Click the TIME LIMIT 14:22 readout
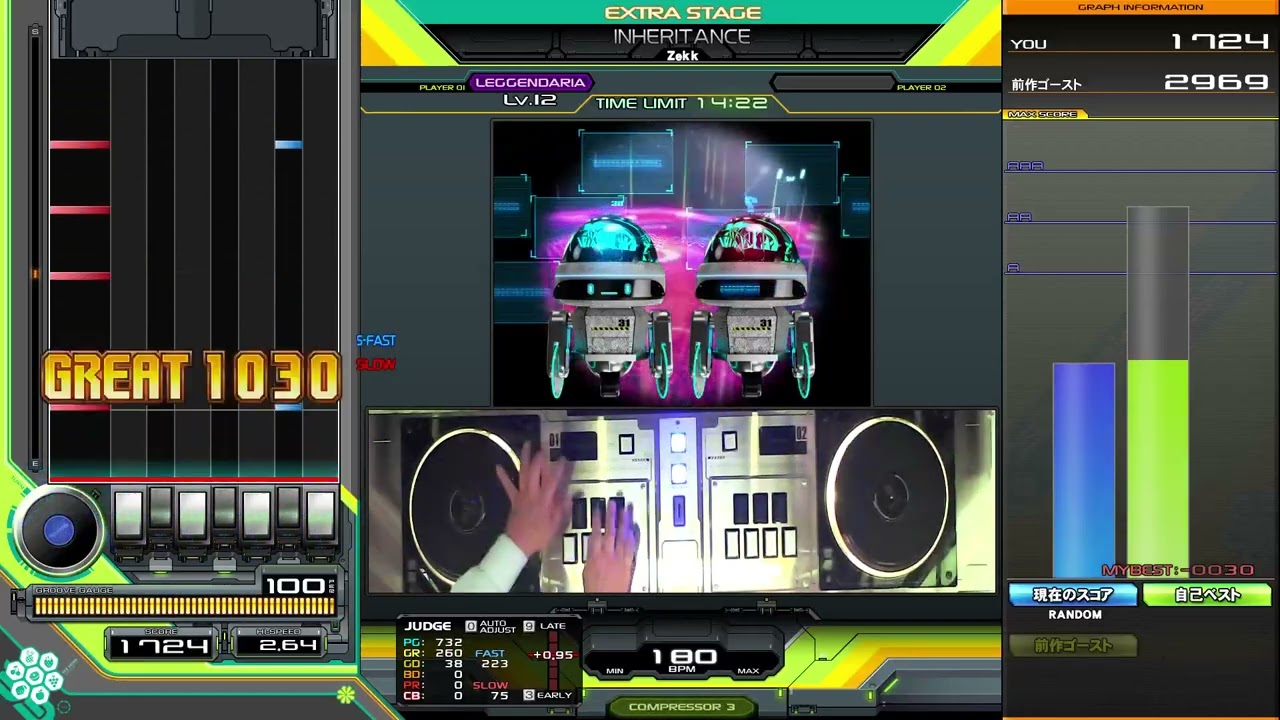This screenshot has height=720, width=1280. coord(682,103)
